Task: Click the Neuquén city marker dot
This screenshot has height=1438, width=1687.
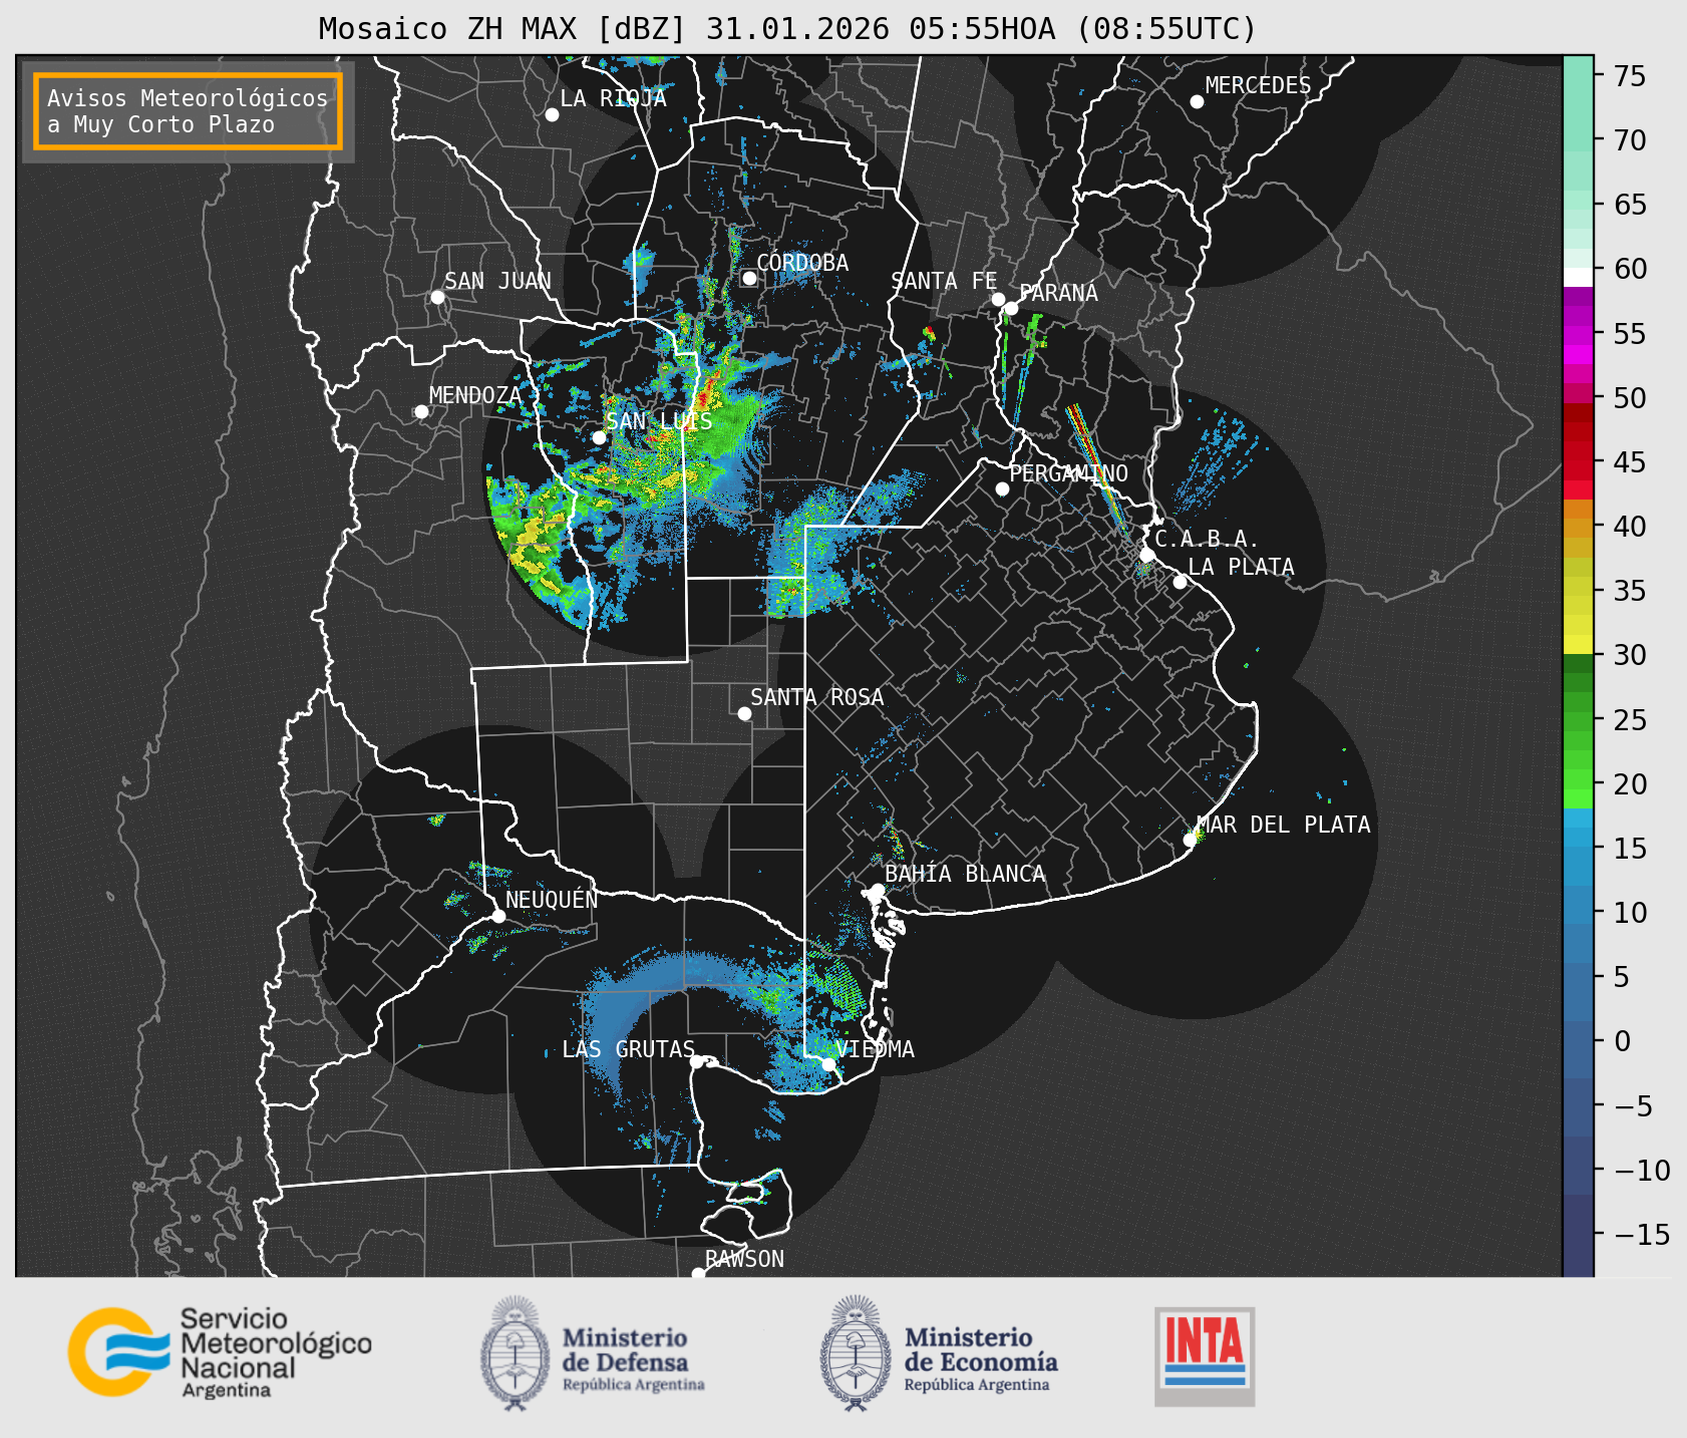Action: pos(498,916)
